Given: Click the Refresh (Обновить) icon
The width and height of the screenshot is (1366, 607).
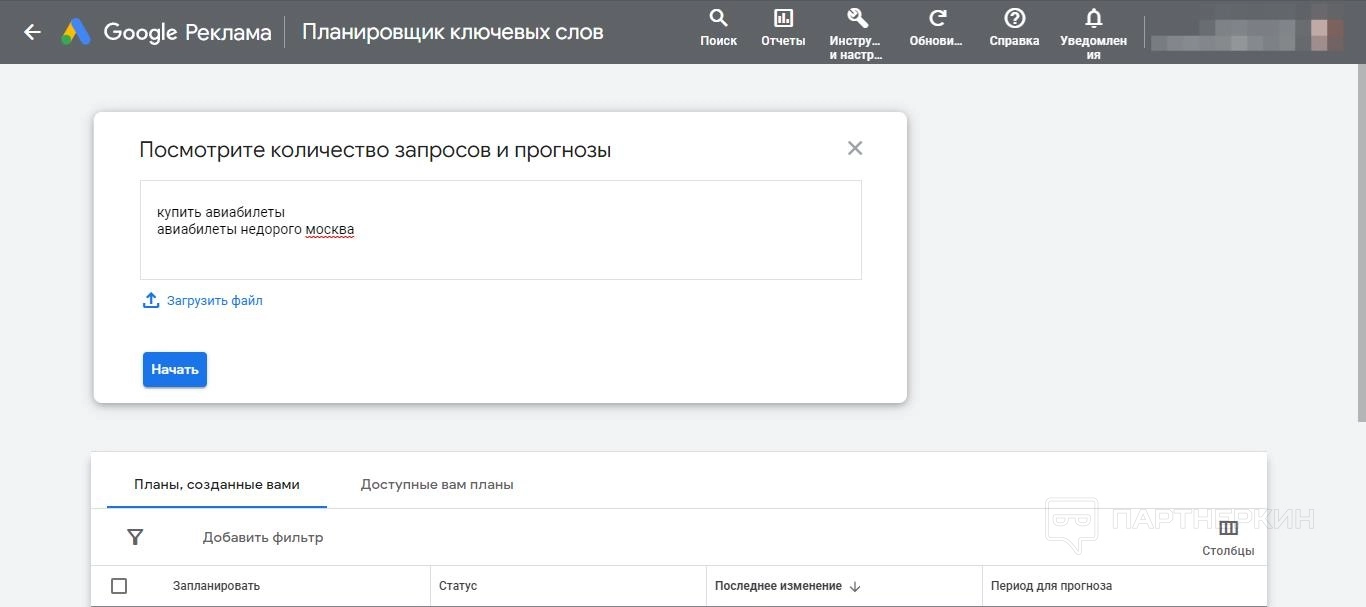Looking at the screenshot, I should (937, 19).
